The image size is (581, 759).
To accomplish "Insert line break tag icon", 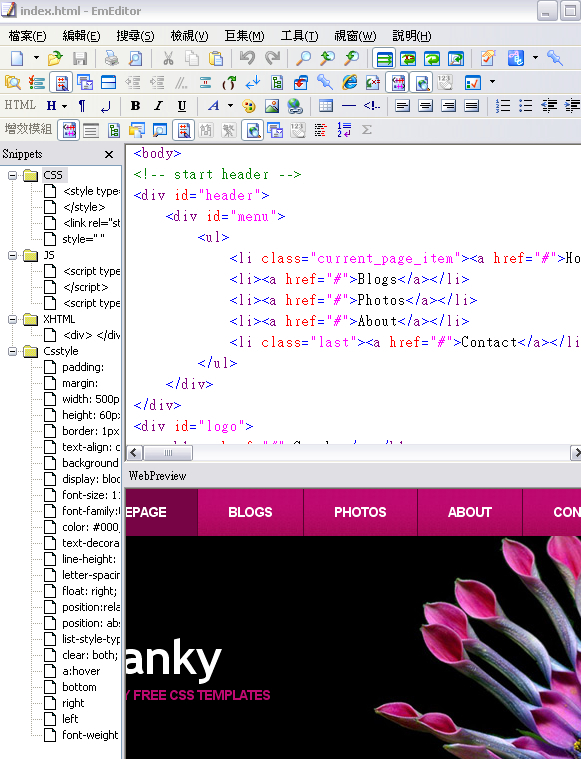I will click(105, 106).
